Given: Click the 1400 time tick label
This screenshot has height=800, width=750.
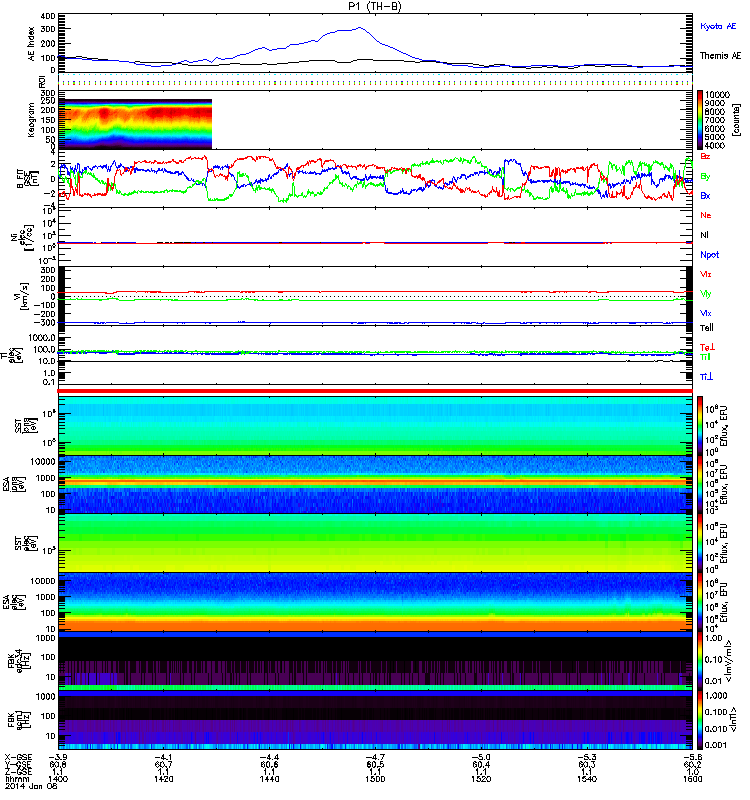Looking at the screenshot, I should tap(58, 779).
